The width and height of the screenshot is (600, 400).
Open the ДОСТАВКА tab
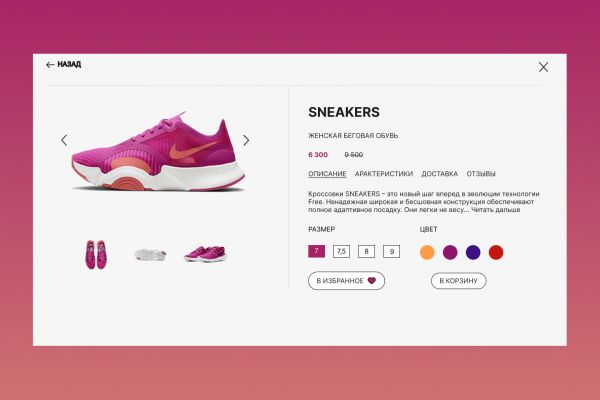(439, 174)
